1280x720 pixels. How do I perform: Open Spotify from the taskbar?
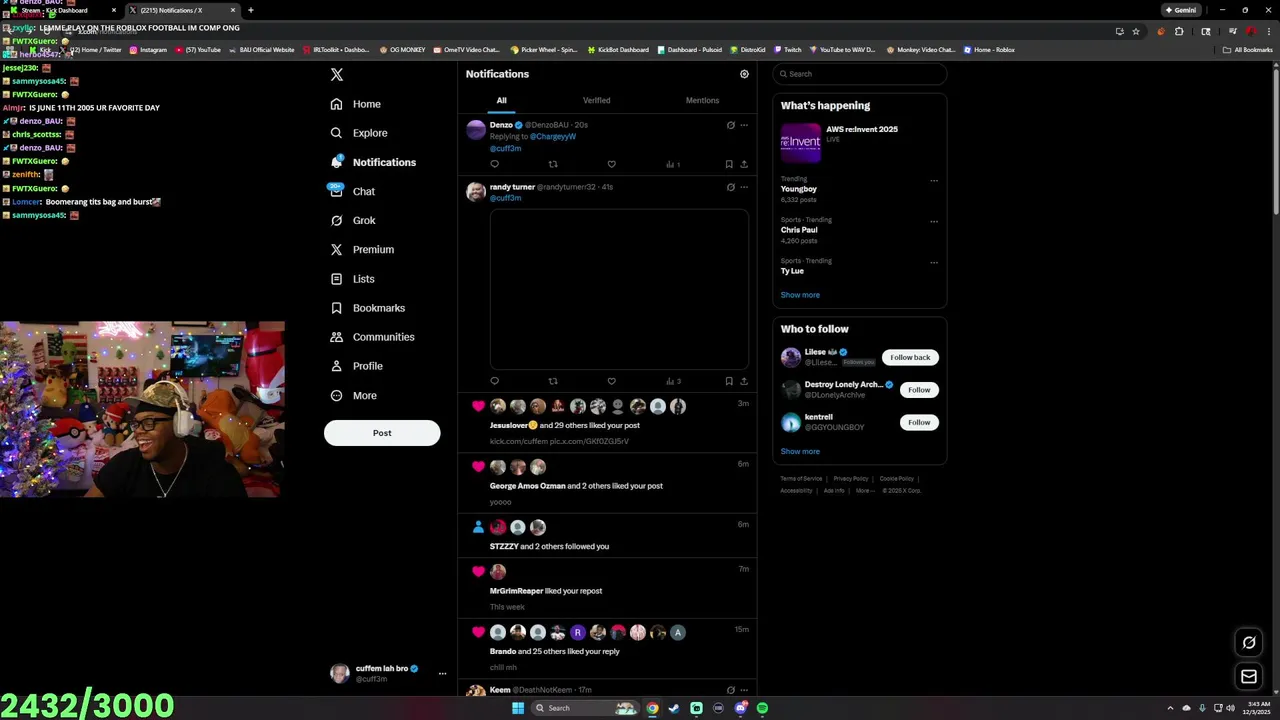(x=762, y=708)
